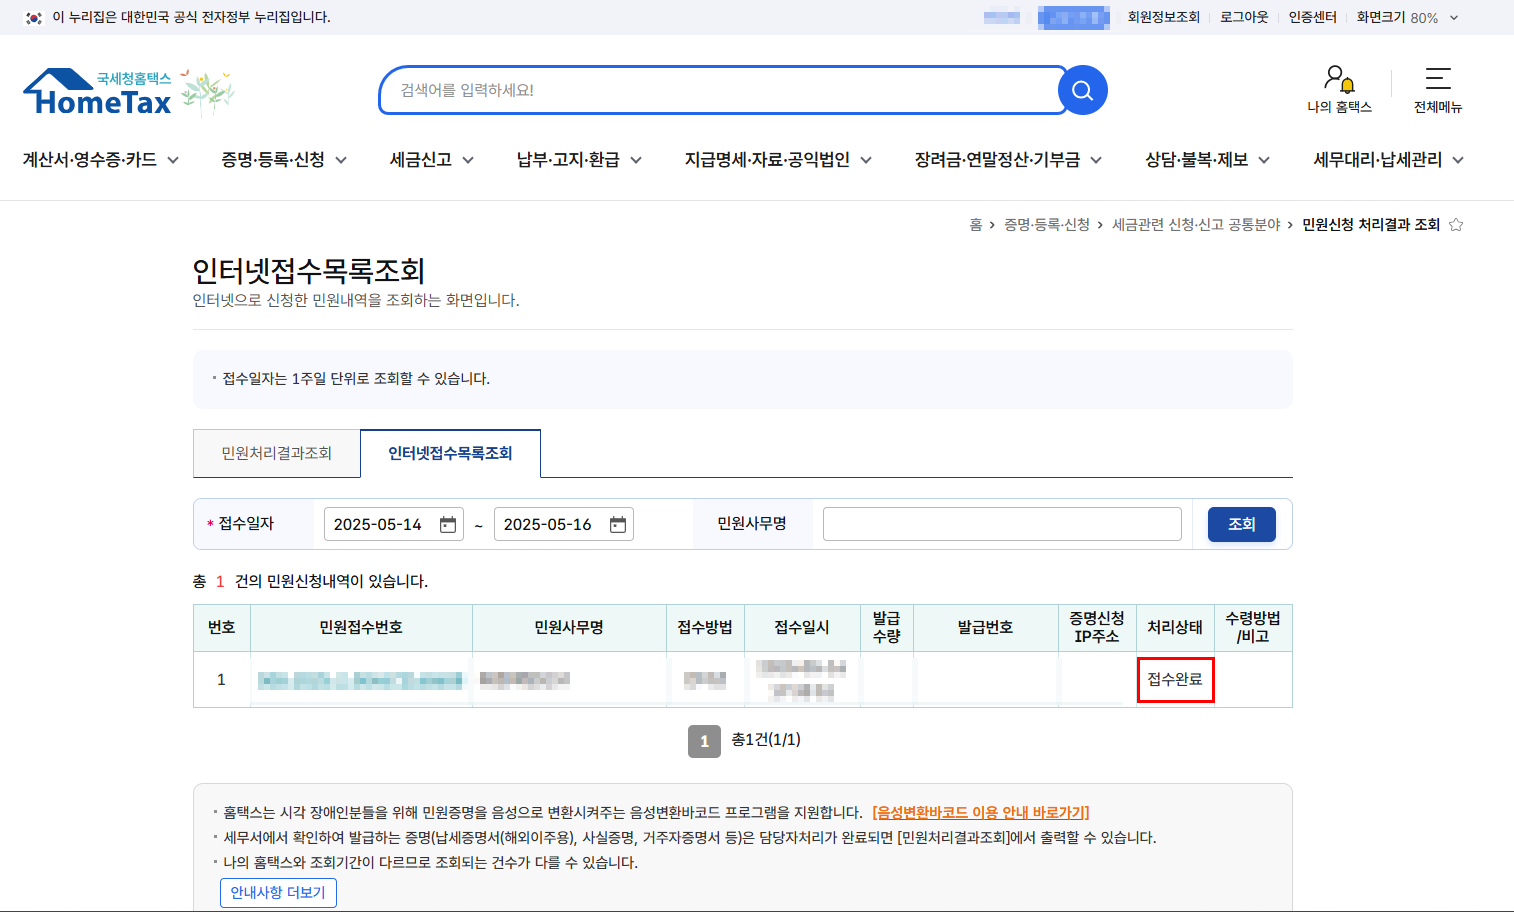1514x912 pixels.
Task: Click 접수완료 status cell
Action: 1175,680
